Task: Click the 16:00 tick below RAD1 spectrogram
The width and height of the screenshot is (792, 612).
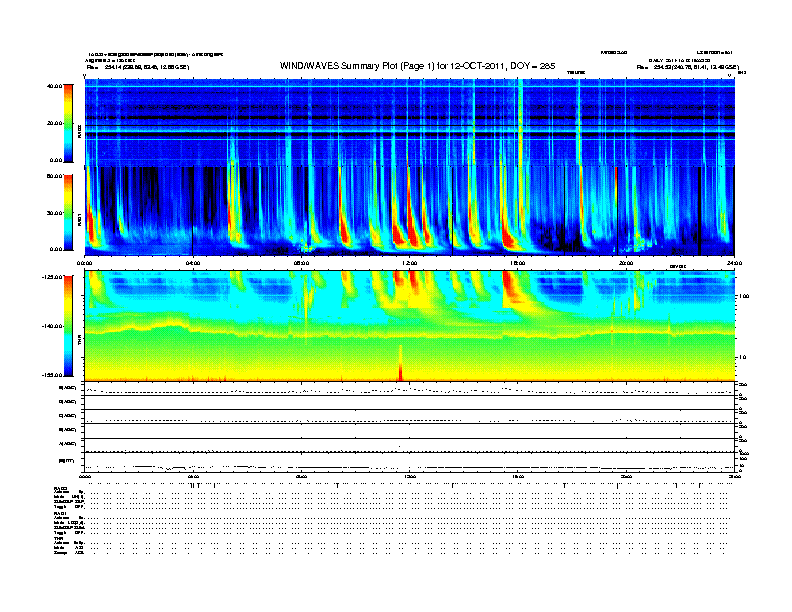Action: (x=518, y=263)
